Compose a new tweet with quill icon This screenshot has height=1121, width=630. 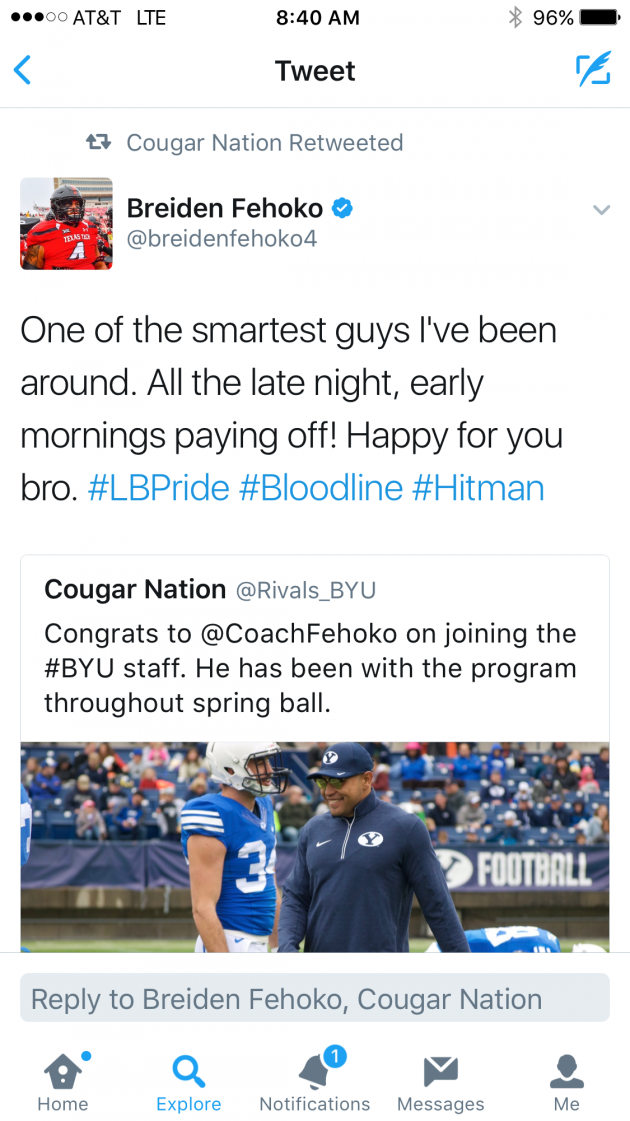(593, 70)
